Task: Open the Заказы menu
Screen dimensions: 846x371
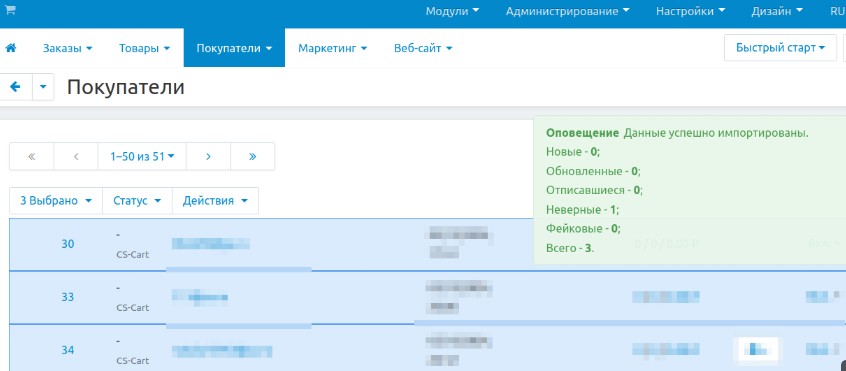Action: (67, 48)
